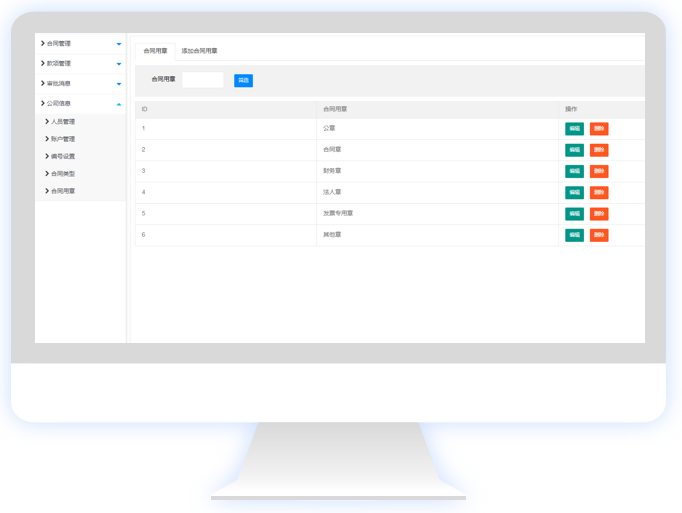Open 合同类型 in the sidebar
Image resolution: width=682 pixels, height=513 pixels.
(x=62, y=174)
